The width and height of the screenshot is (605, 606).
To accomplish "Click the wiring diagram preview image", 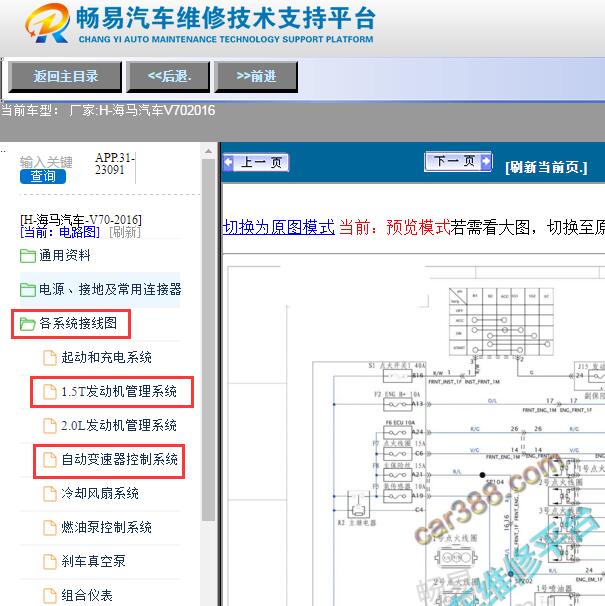I will [416, 435].
